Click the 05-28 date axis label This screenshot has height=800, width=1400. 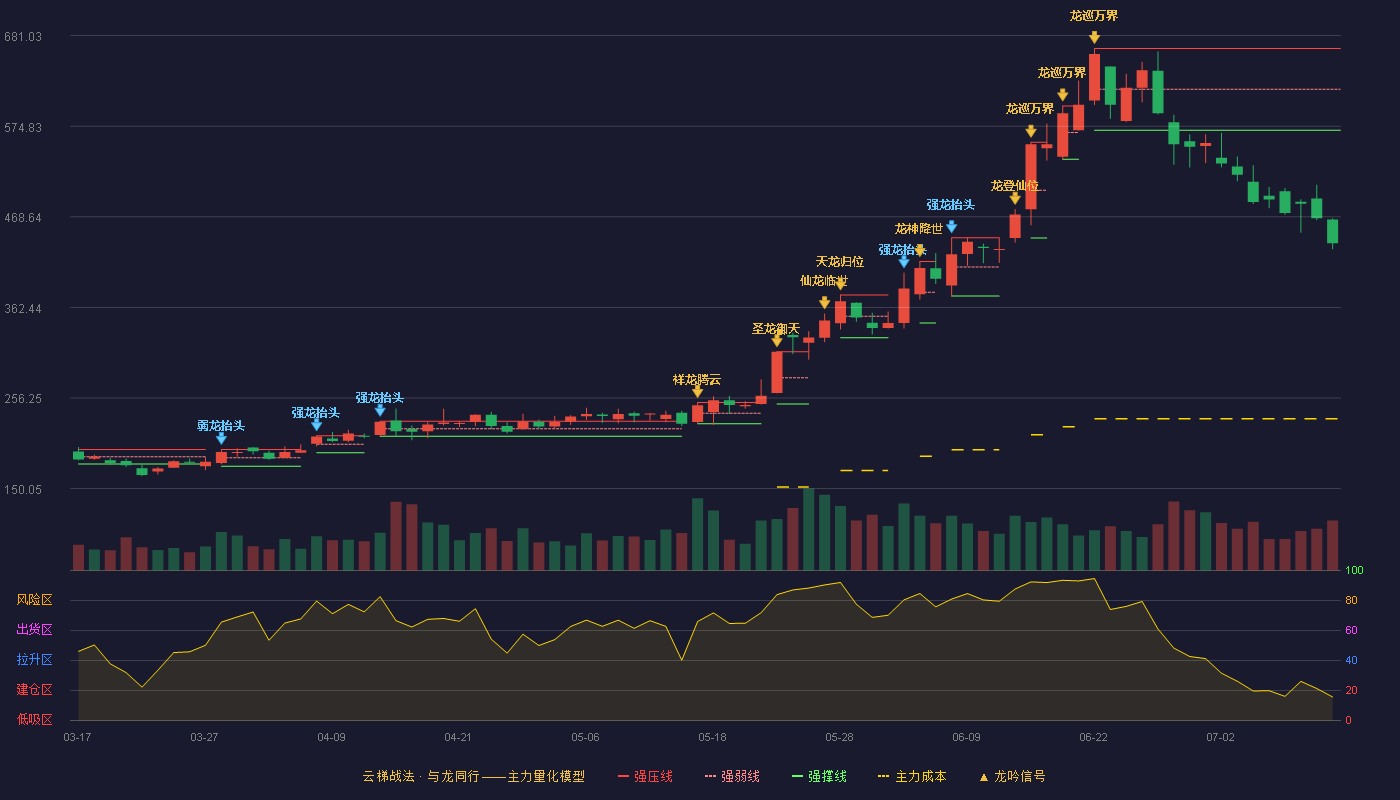click(x=839, y=737)
